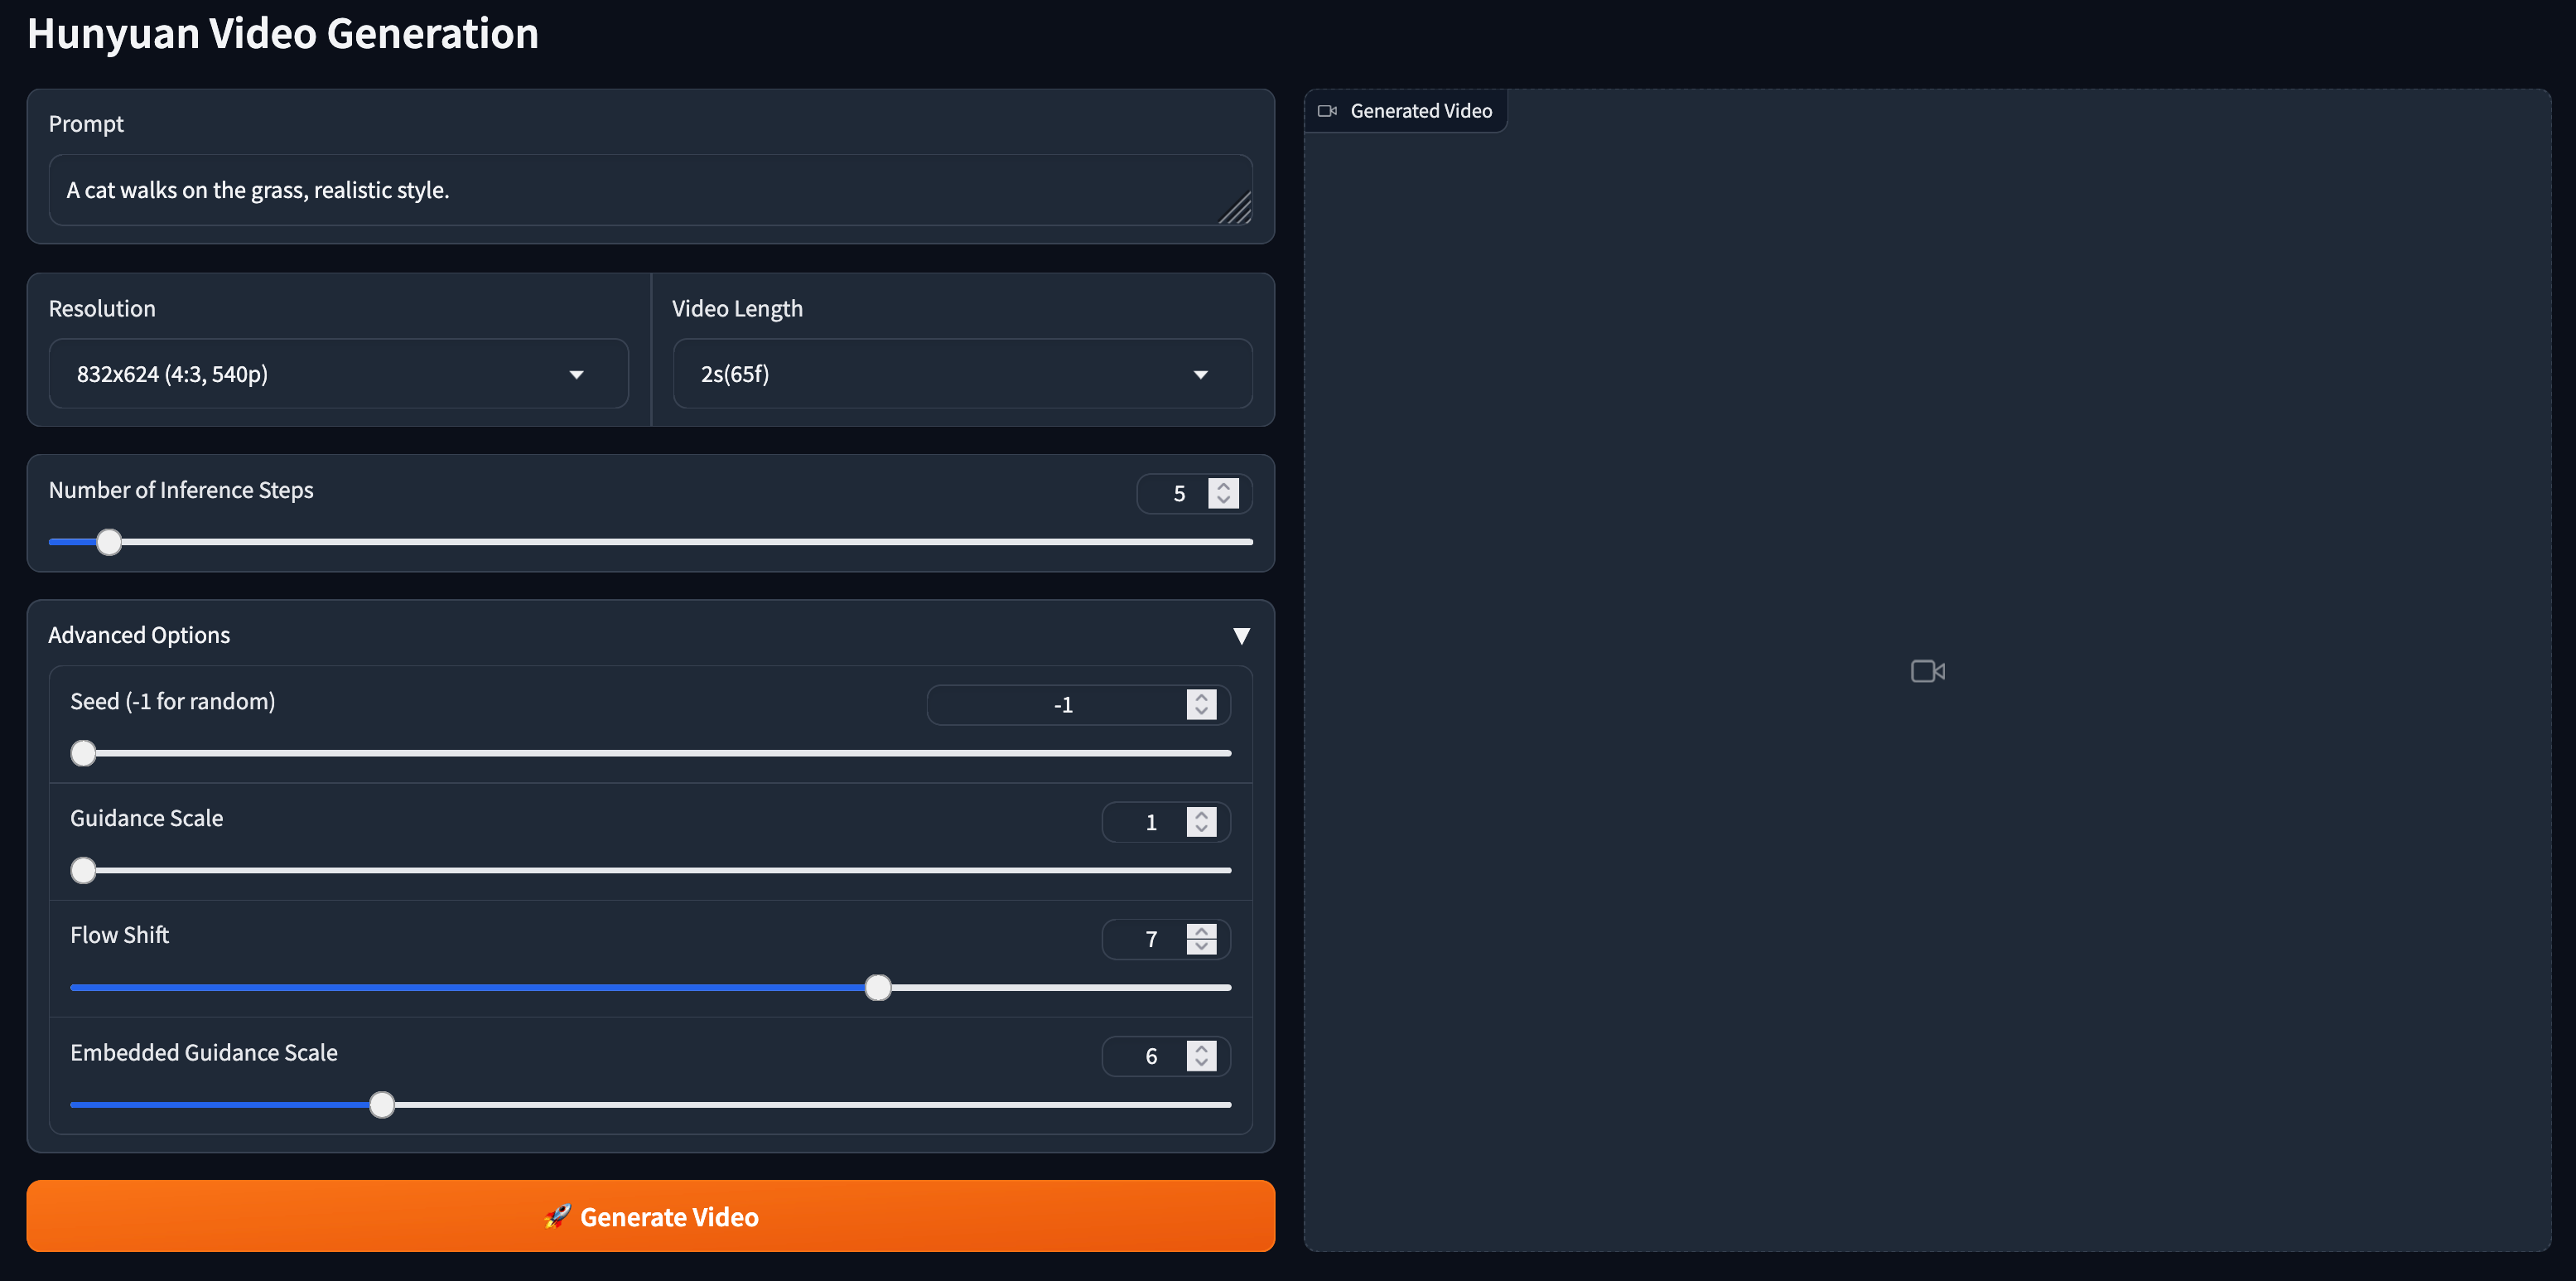This screenshot has height=1281, width=2576.
Task: Click the Guidance Scale label
Action: (147, 818)
